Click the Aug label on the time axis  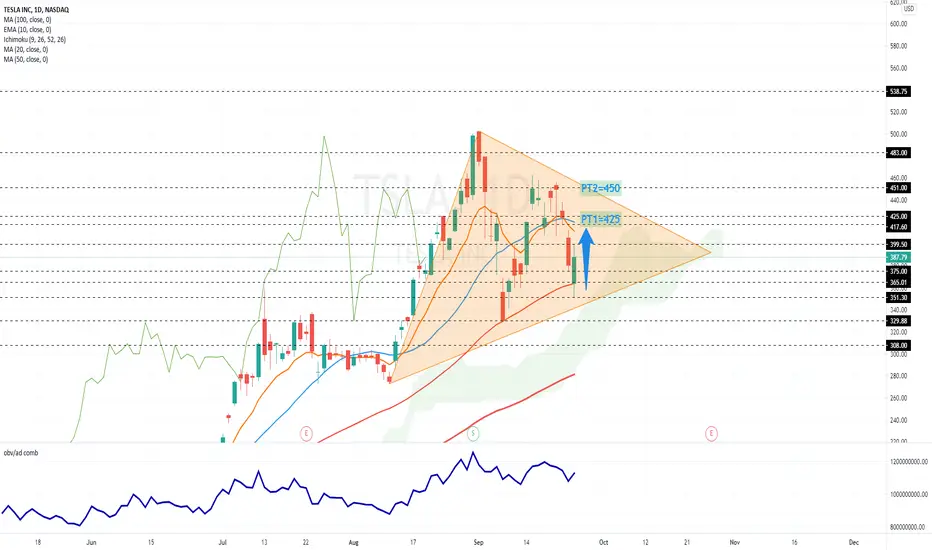(354, 542)
